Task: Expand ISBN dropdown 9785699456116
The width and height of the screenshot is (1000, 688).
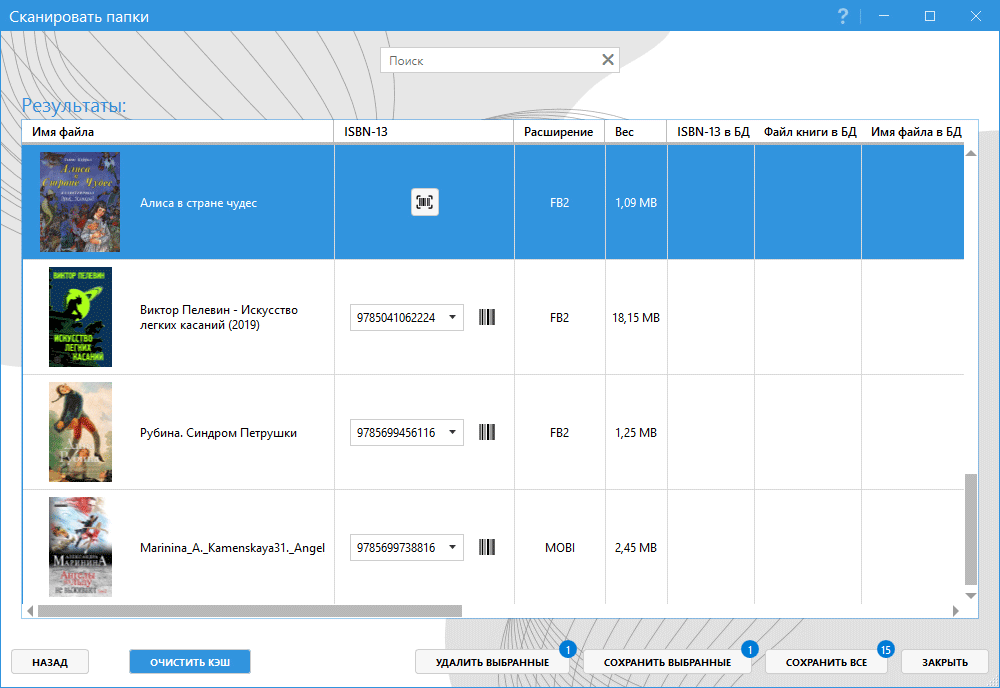Action: 452,433
